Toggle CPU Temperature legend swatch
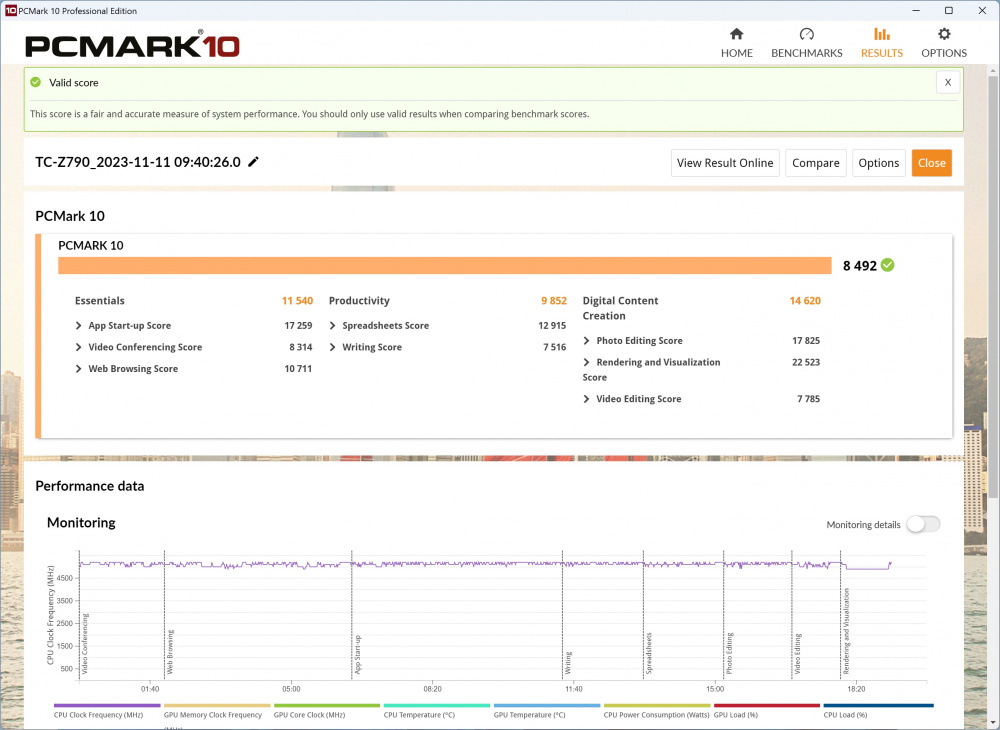 pyautogui.click(x=437, y=705)
